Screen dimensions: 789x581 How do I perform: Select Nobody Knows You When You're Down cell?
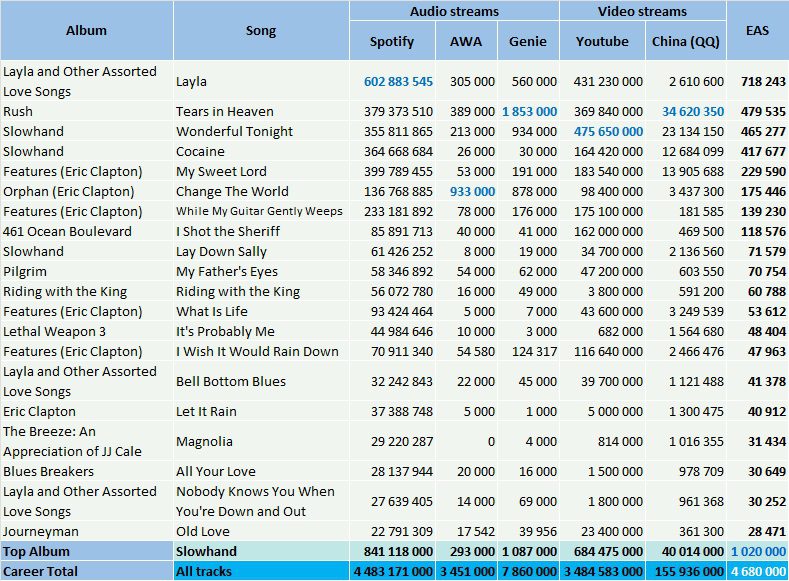261,502
